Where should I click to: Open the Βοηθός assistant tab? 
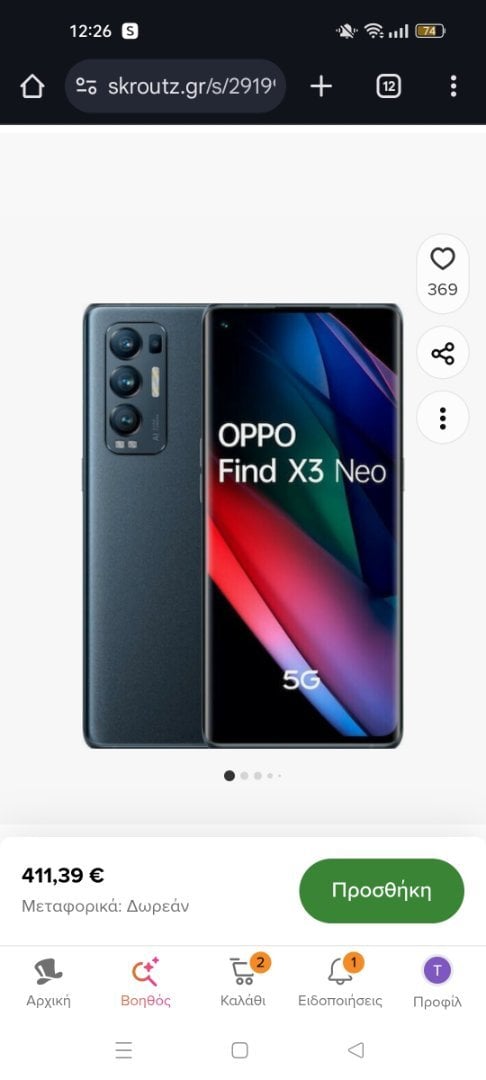tap(145, 982)
